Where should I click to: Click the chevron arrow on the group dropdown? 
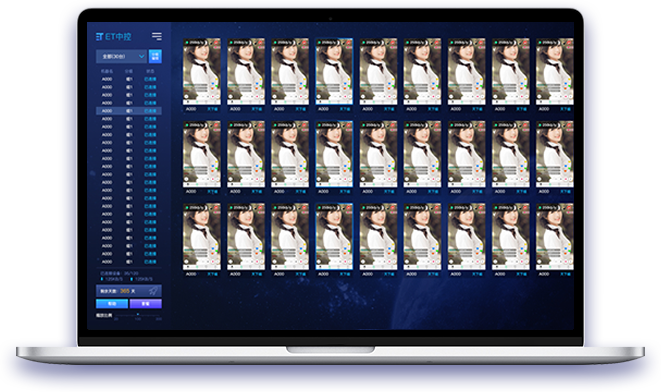[x=142, y=56]
